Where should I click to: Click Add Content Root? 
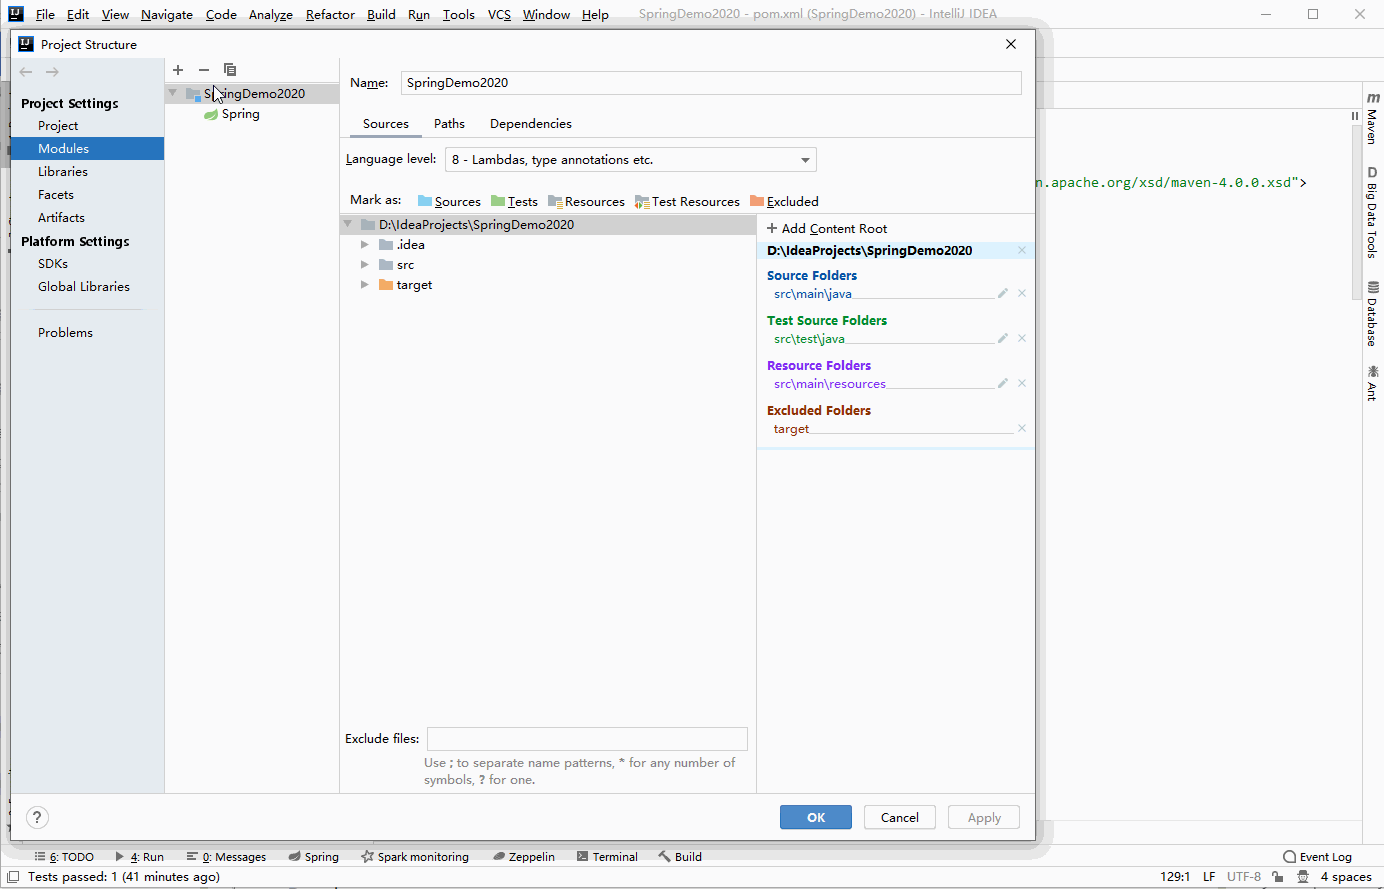tap(827, 229)
